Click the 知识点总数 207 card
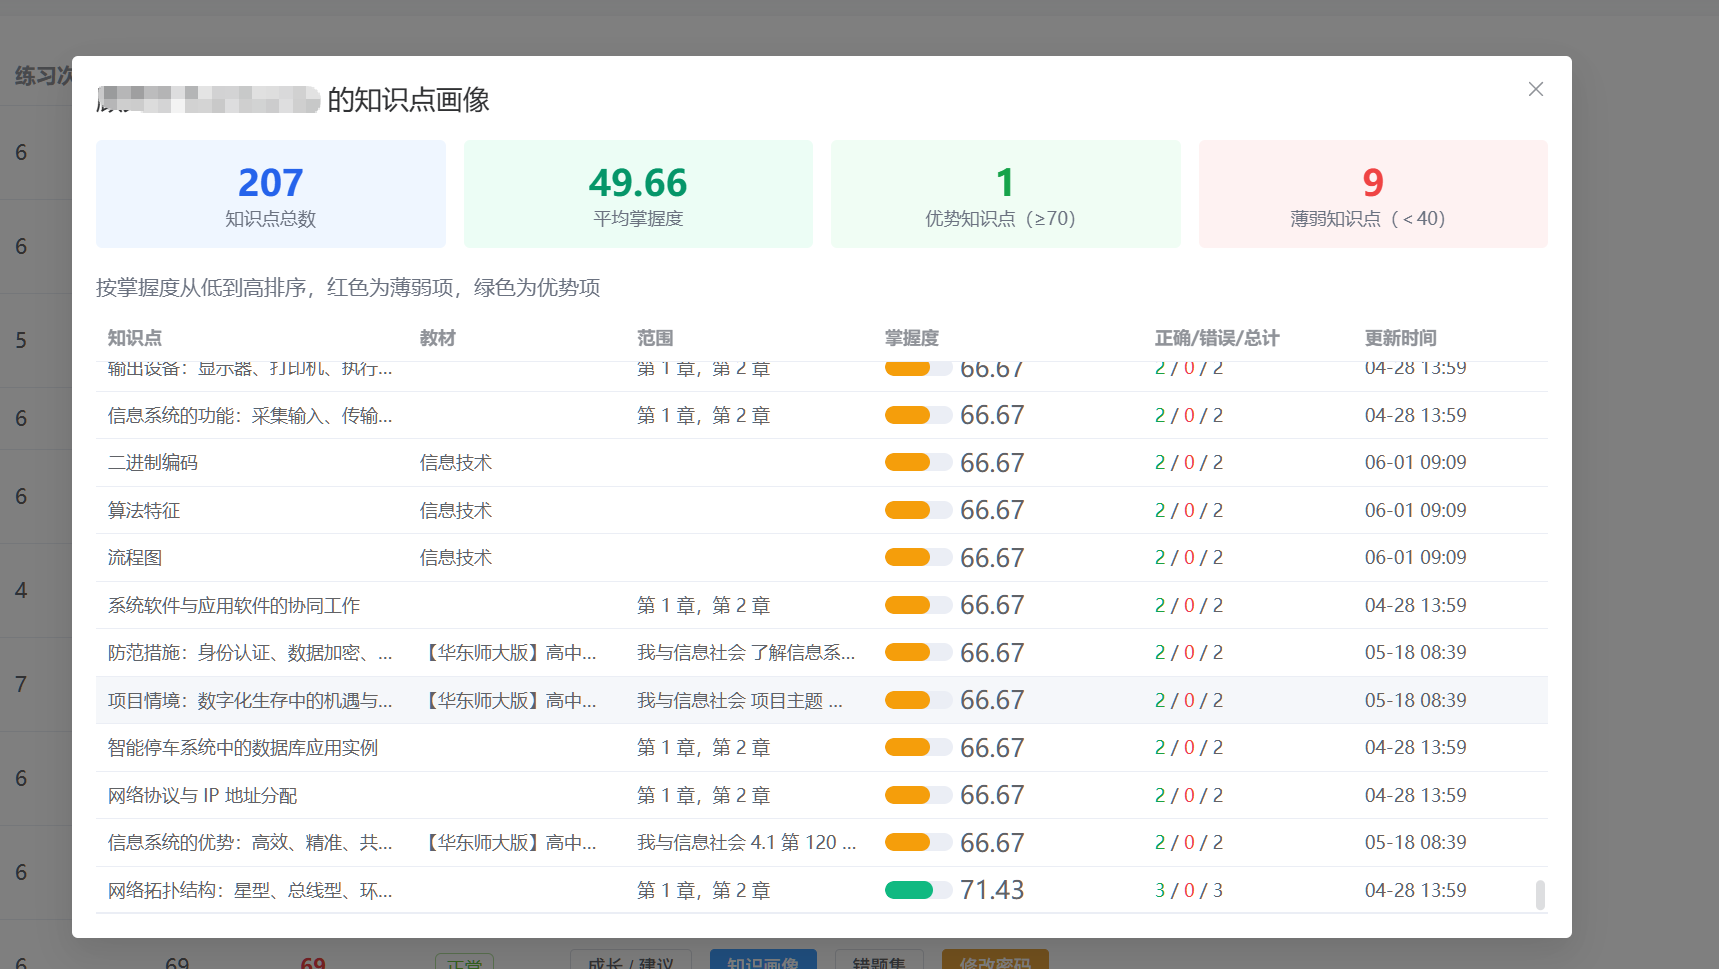 tap(271, 194)
